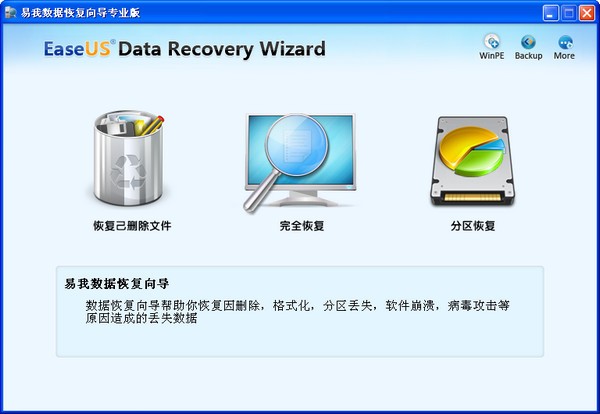The image size is (600, 414).
Task: Choose the monitor with magnifier complete recovery icon
Action: click(x=299, y=162)
